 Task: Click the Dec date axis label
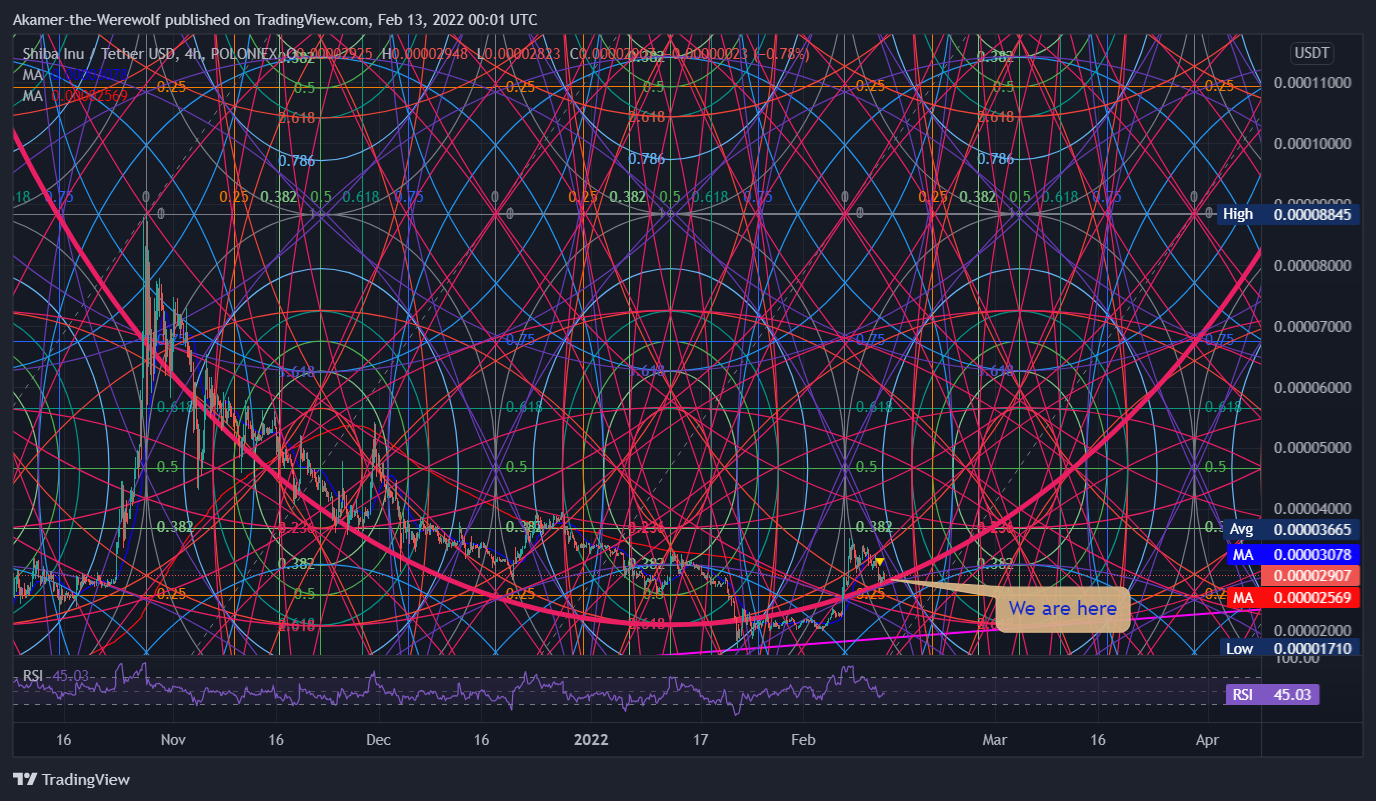tap(378, 740)
